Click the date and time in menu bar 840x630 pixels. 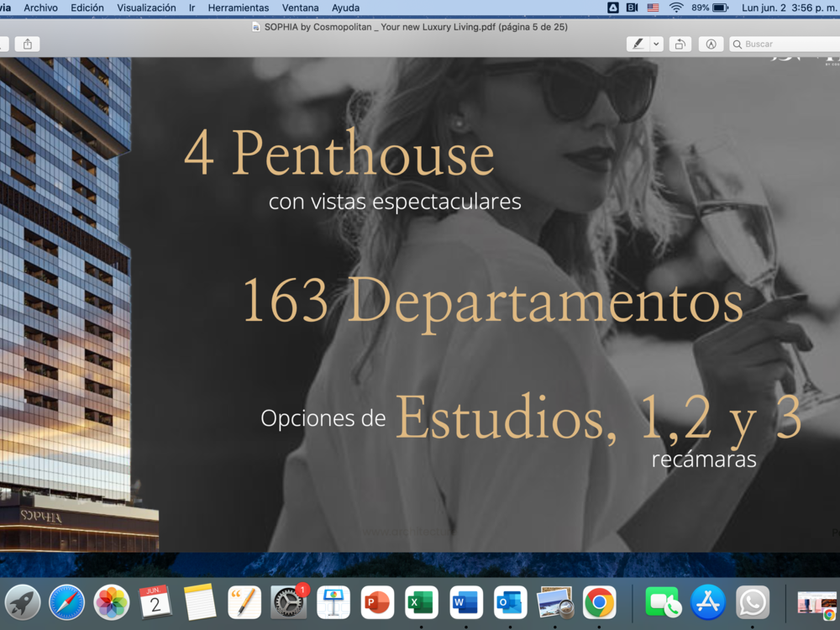790,8
